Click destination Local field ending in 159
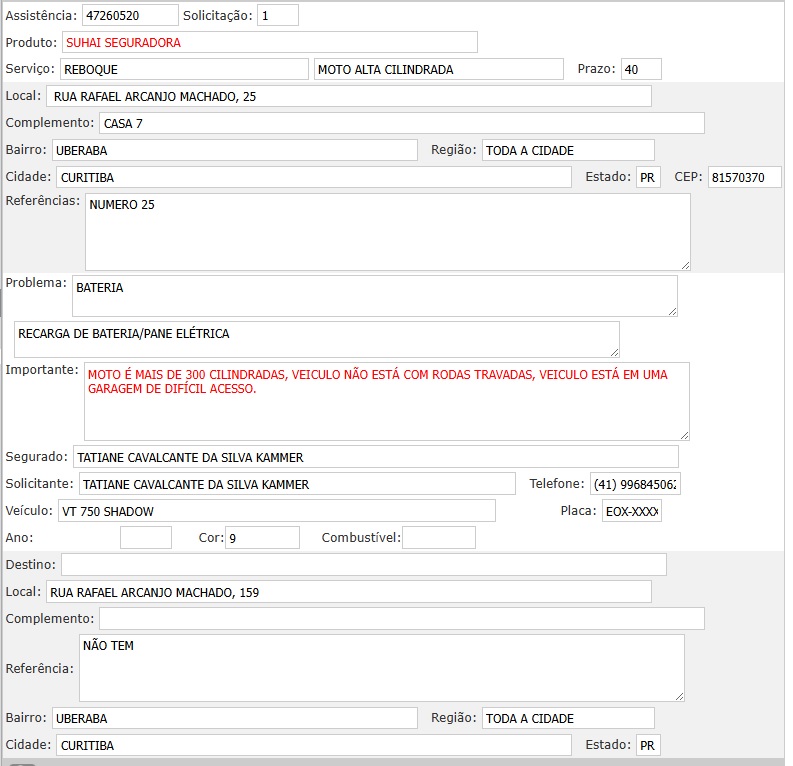793x766 pixels. point(349,592)
